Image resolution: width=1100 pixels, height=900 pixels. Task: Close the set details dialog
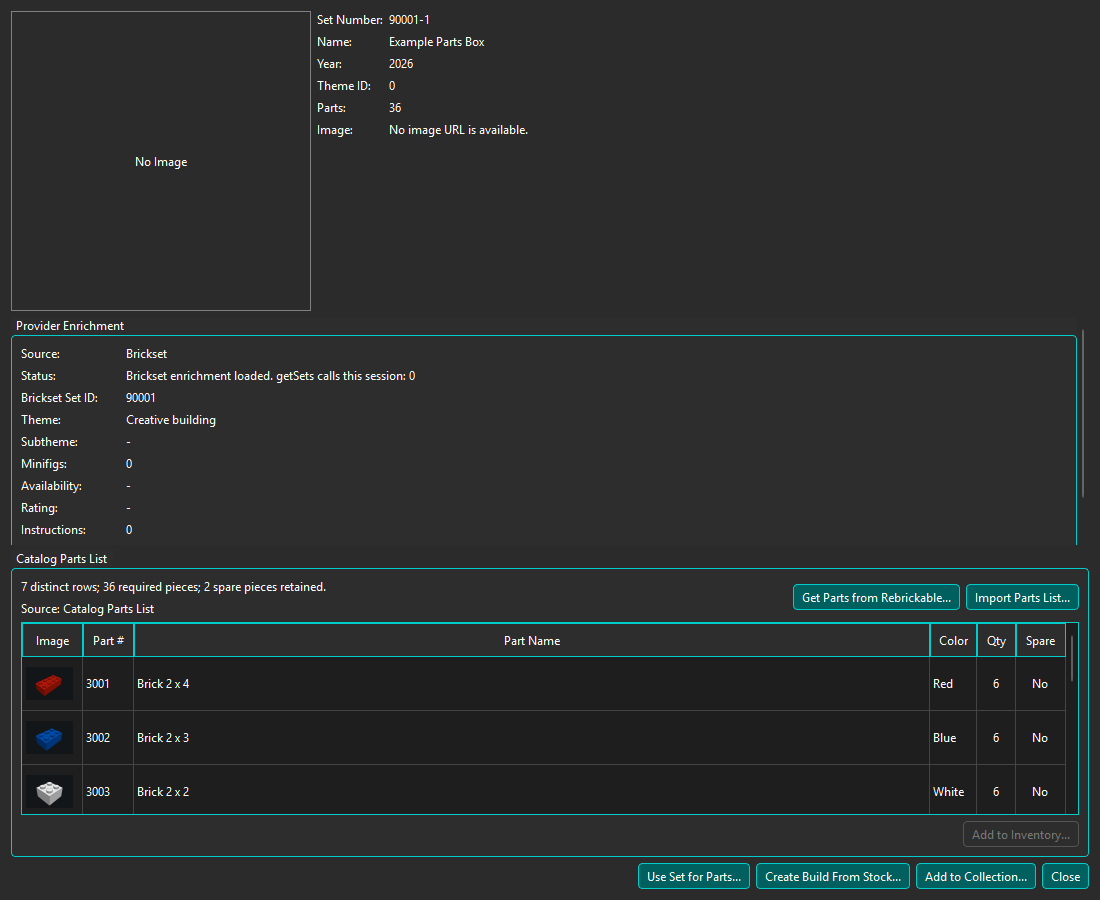click(x=1066, y=877)
